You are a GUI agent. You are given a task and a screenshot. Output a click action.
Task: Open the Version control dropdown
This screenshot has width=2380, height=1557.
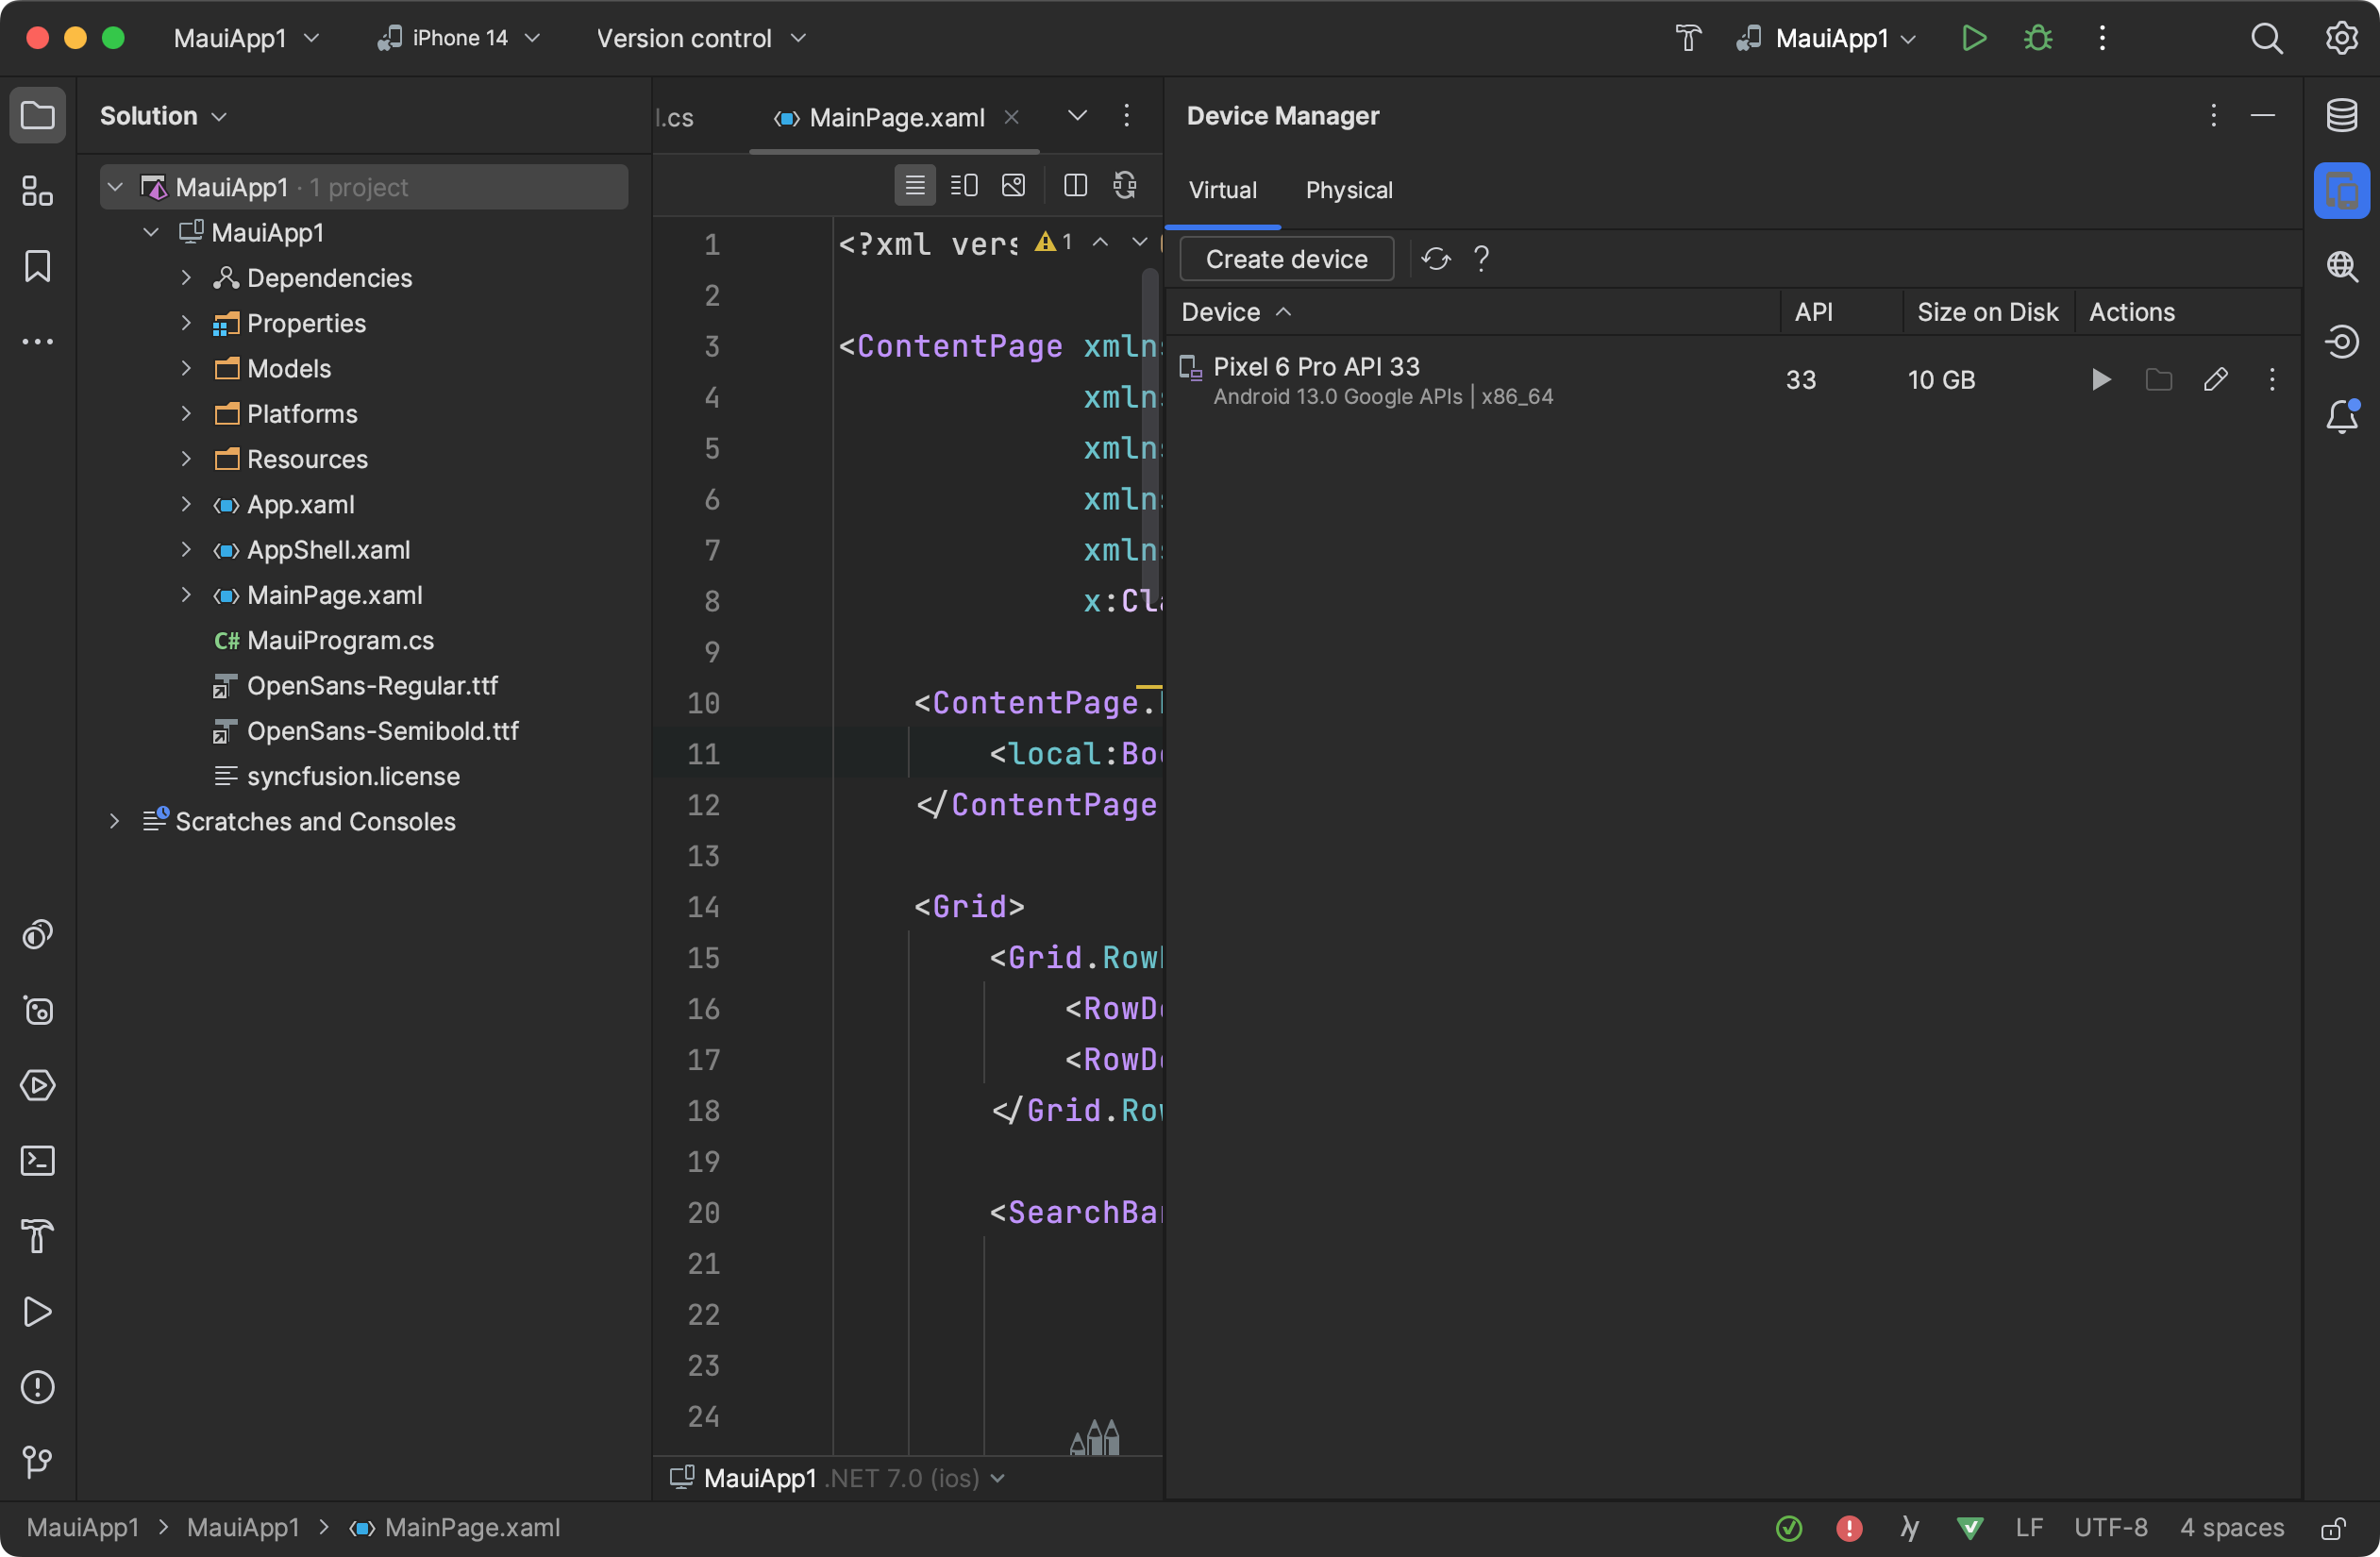[x=701, y=38]
